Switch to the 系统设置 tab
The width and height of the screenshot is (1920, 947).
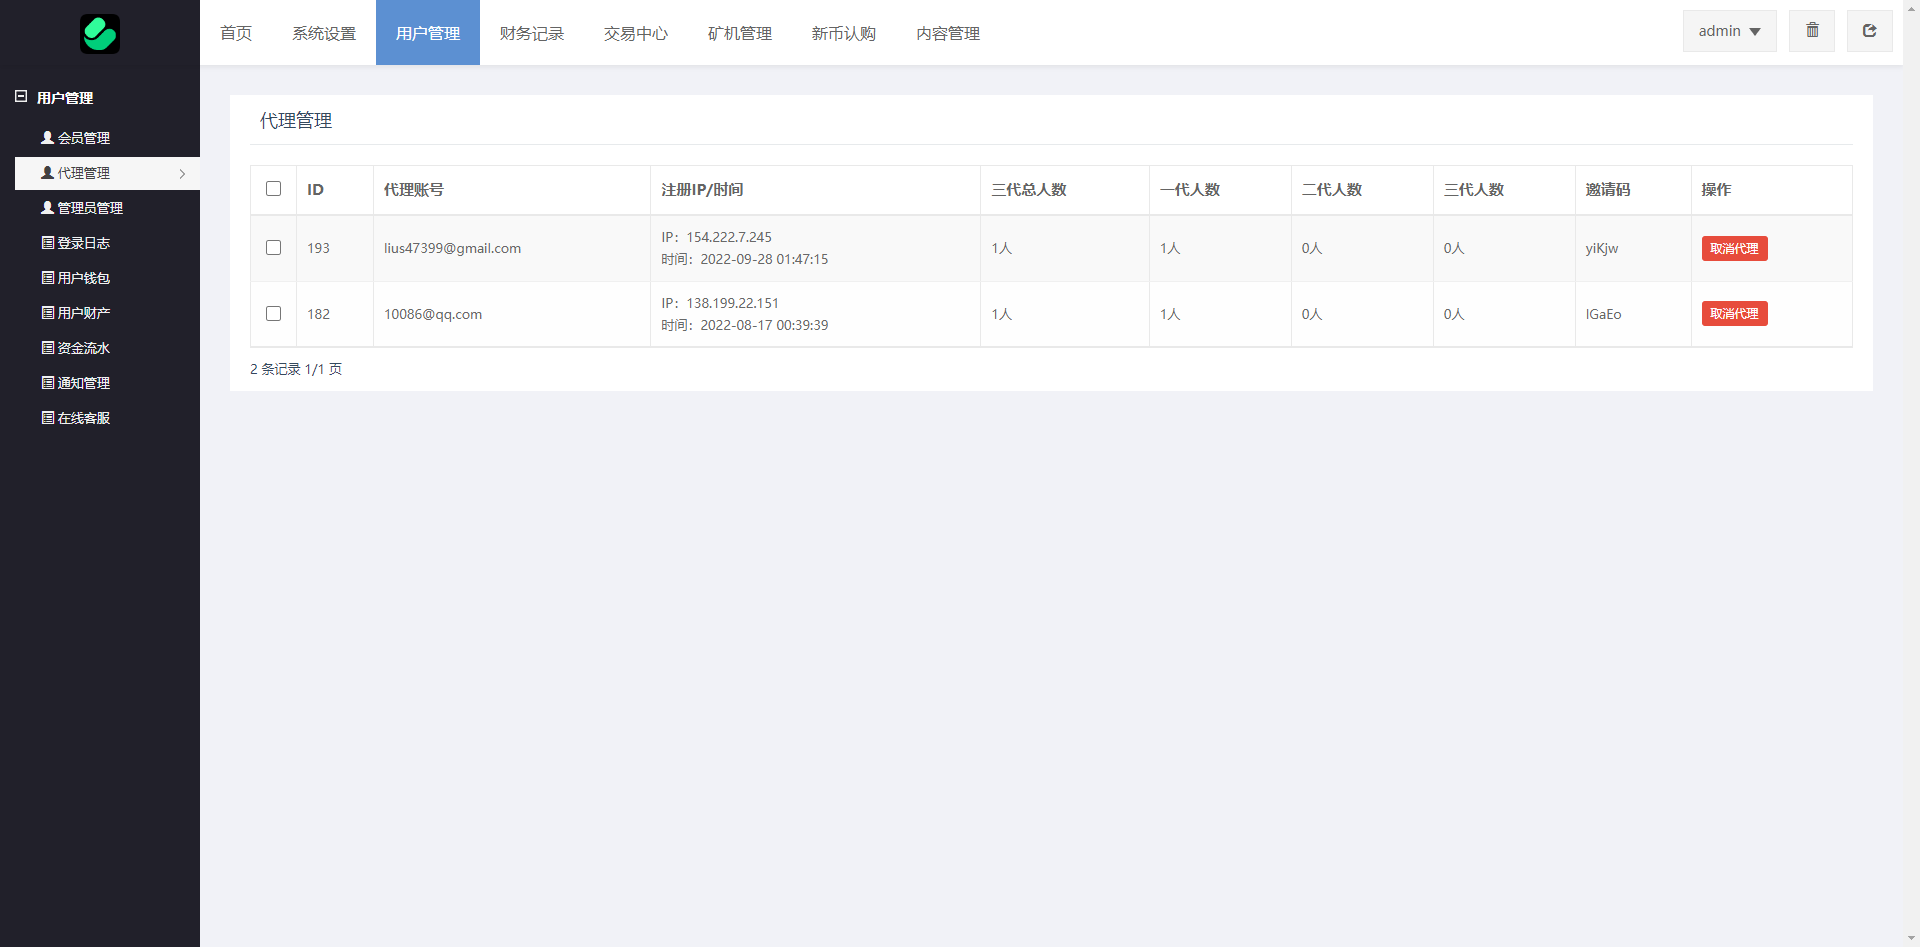tap(324, 33)
